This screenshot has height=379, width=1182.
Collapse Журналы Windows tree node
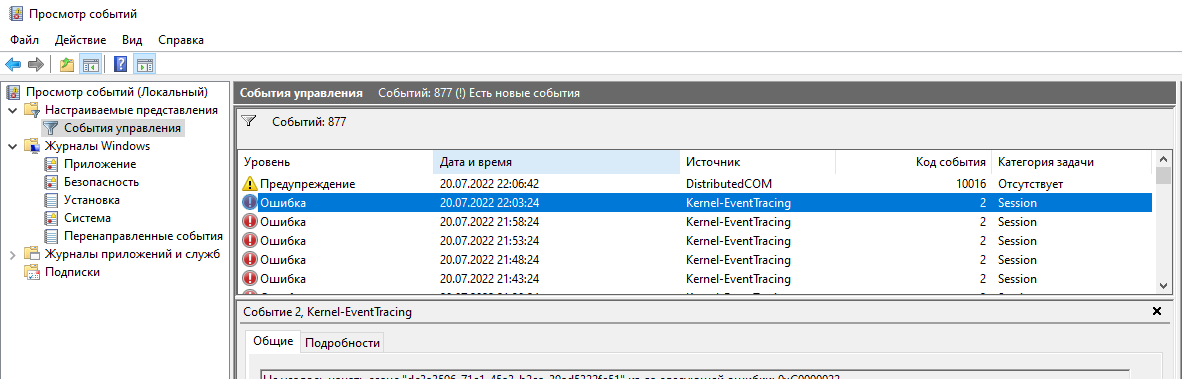pyautogui.click(x=12, y=146)
